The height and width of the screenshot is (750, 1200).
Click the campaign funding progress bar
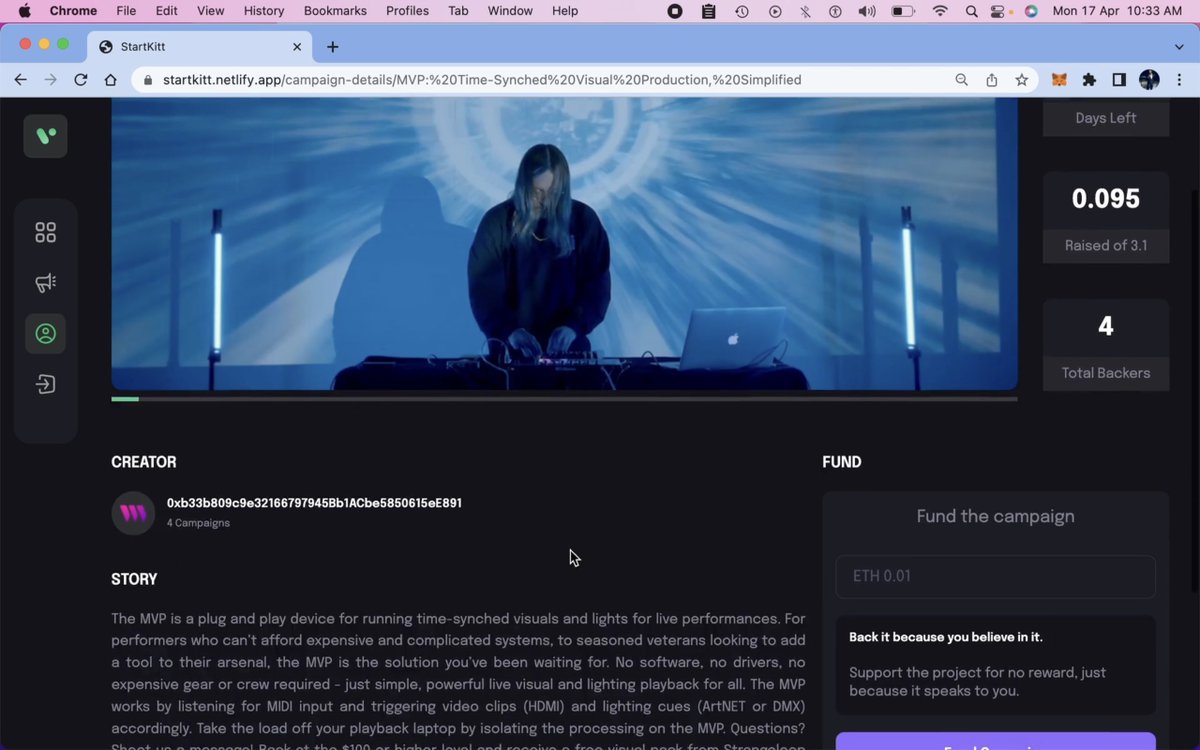tap(564, 399)
